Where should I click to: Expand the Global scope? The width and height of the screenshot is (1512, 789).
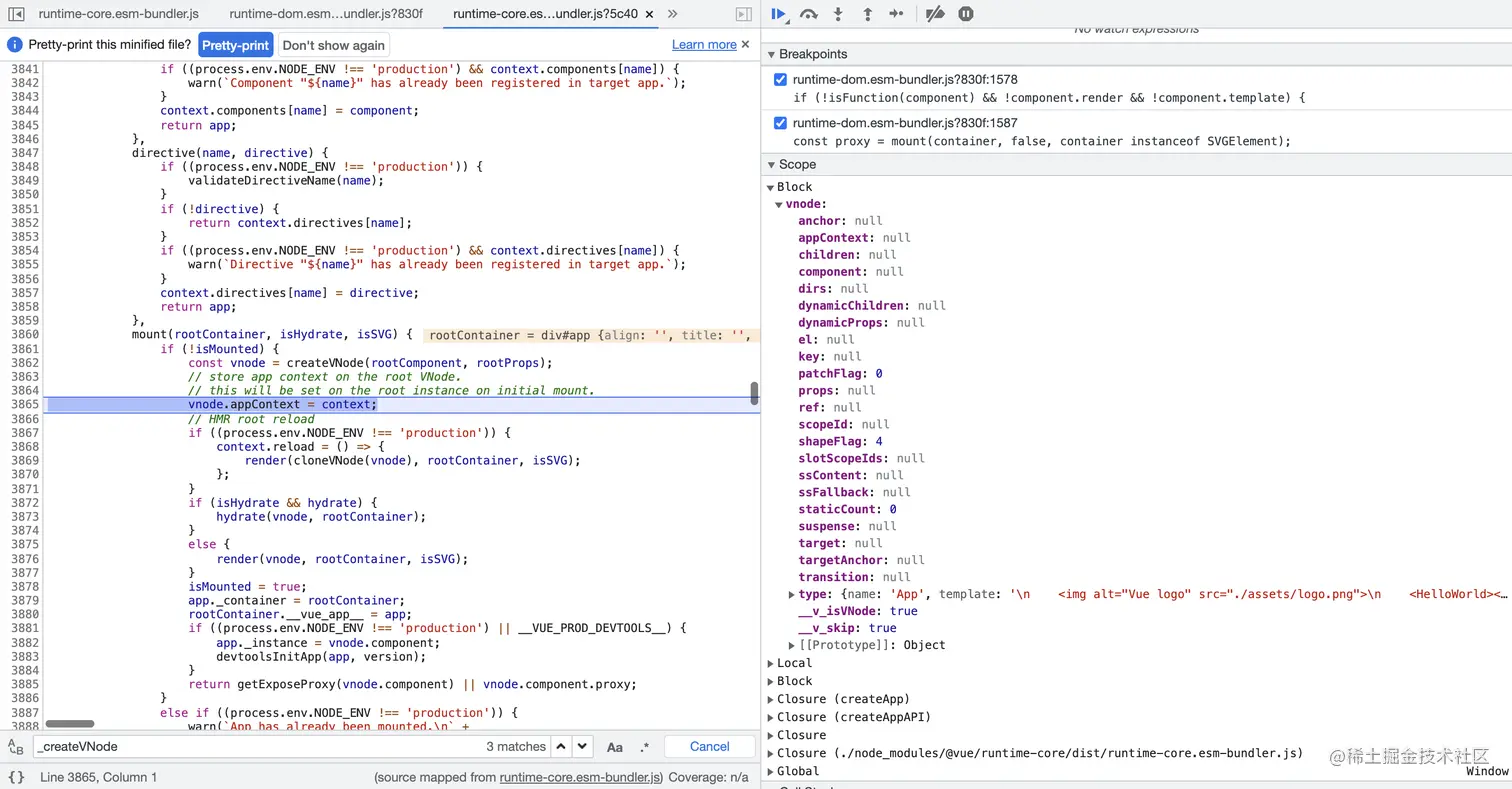click(x=771, y=771)
